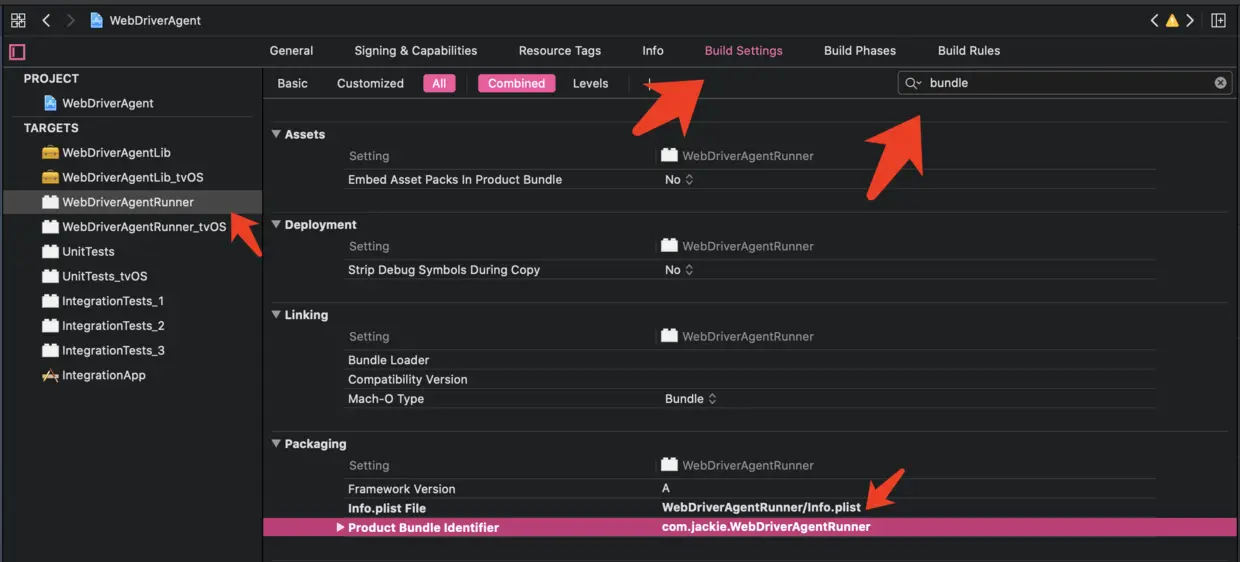Screen dimensions: 1240x562
Task: Go back with the left chevron
Action: point(46,20)
